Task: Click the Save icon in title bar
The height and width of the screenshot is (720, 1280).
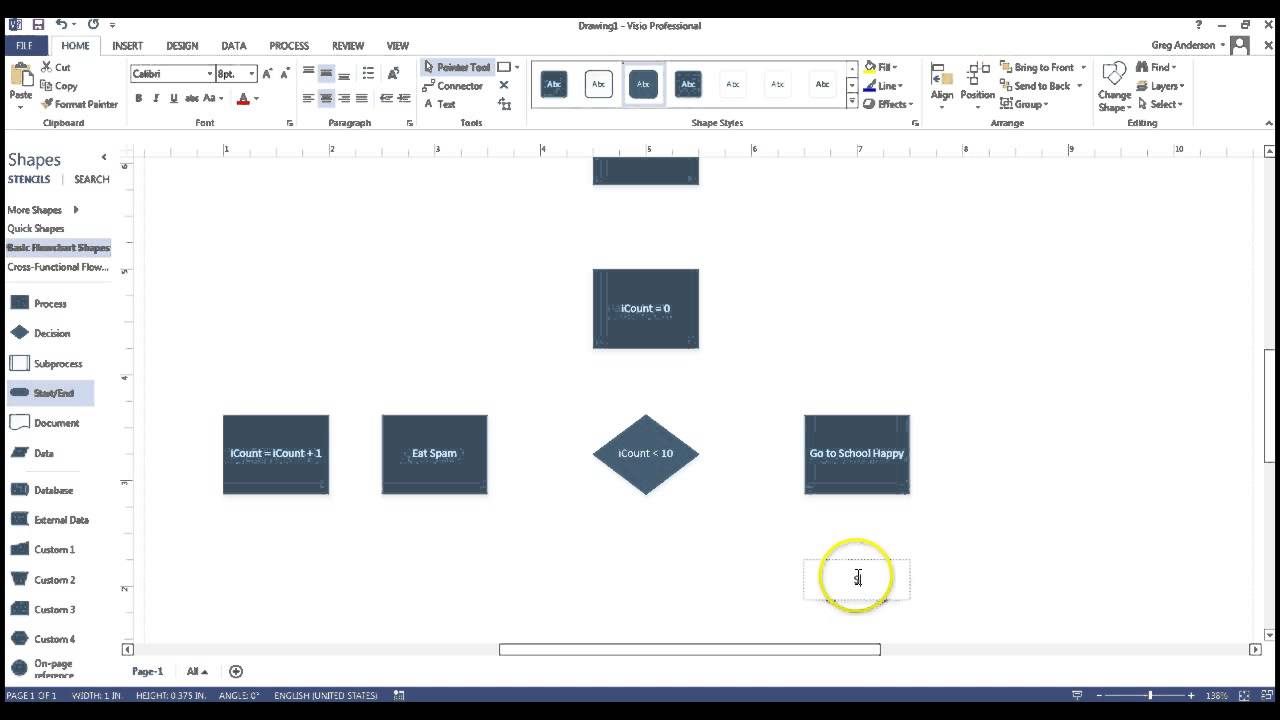Action: (x=38, y=24)
